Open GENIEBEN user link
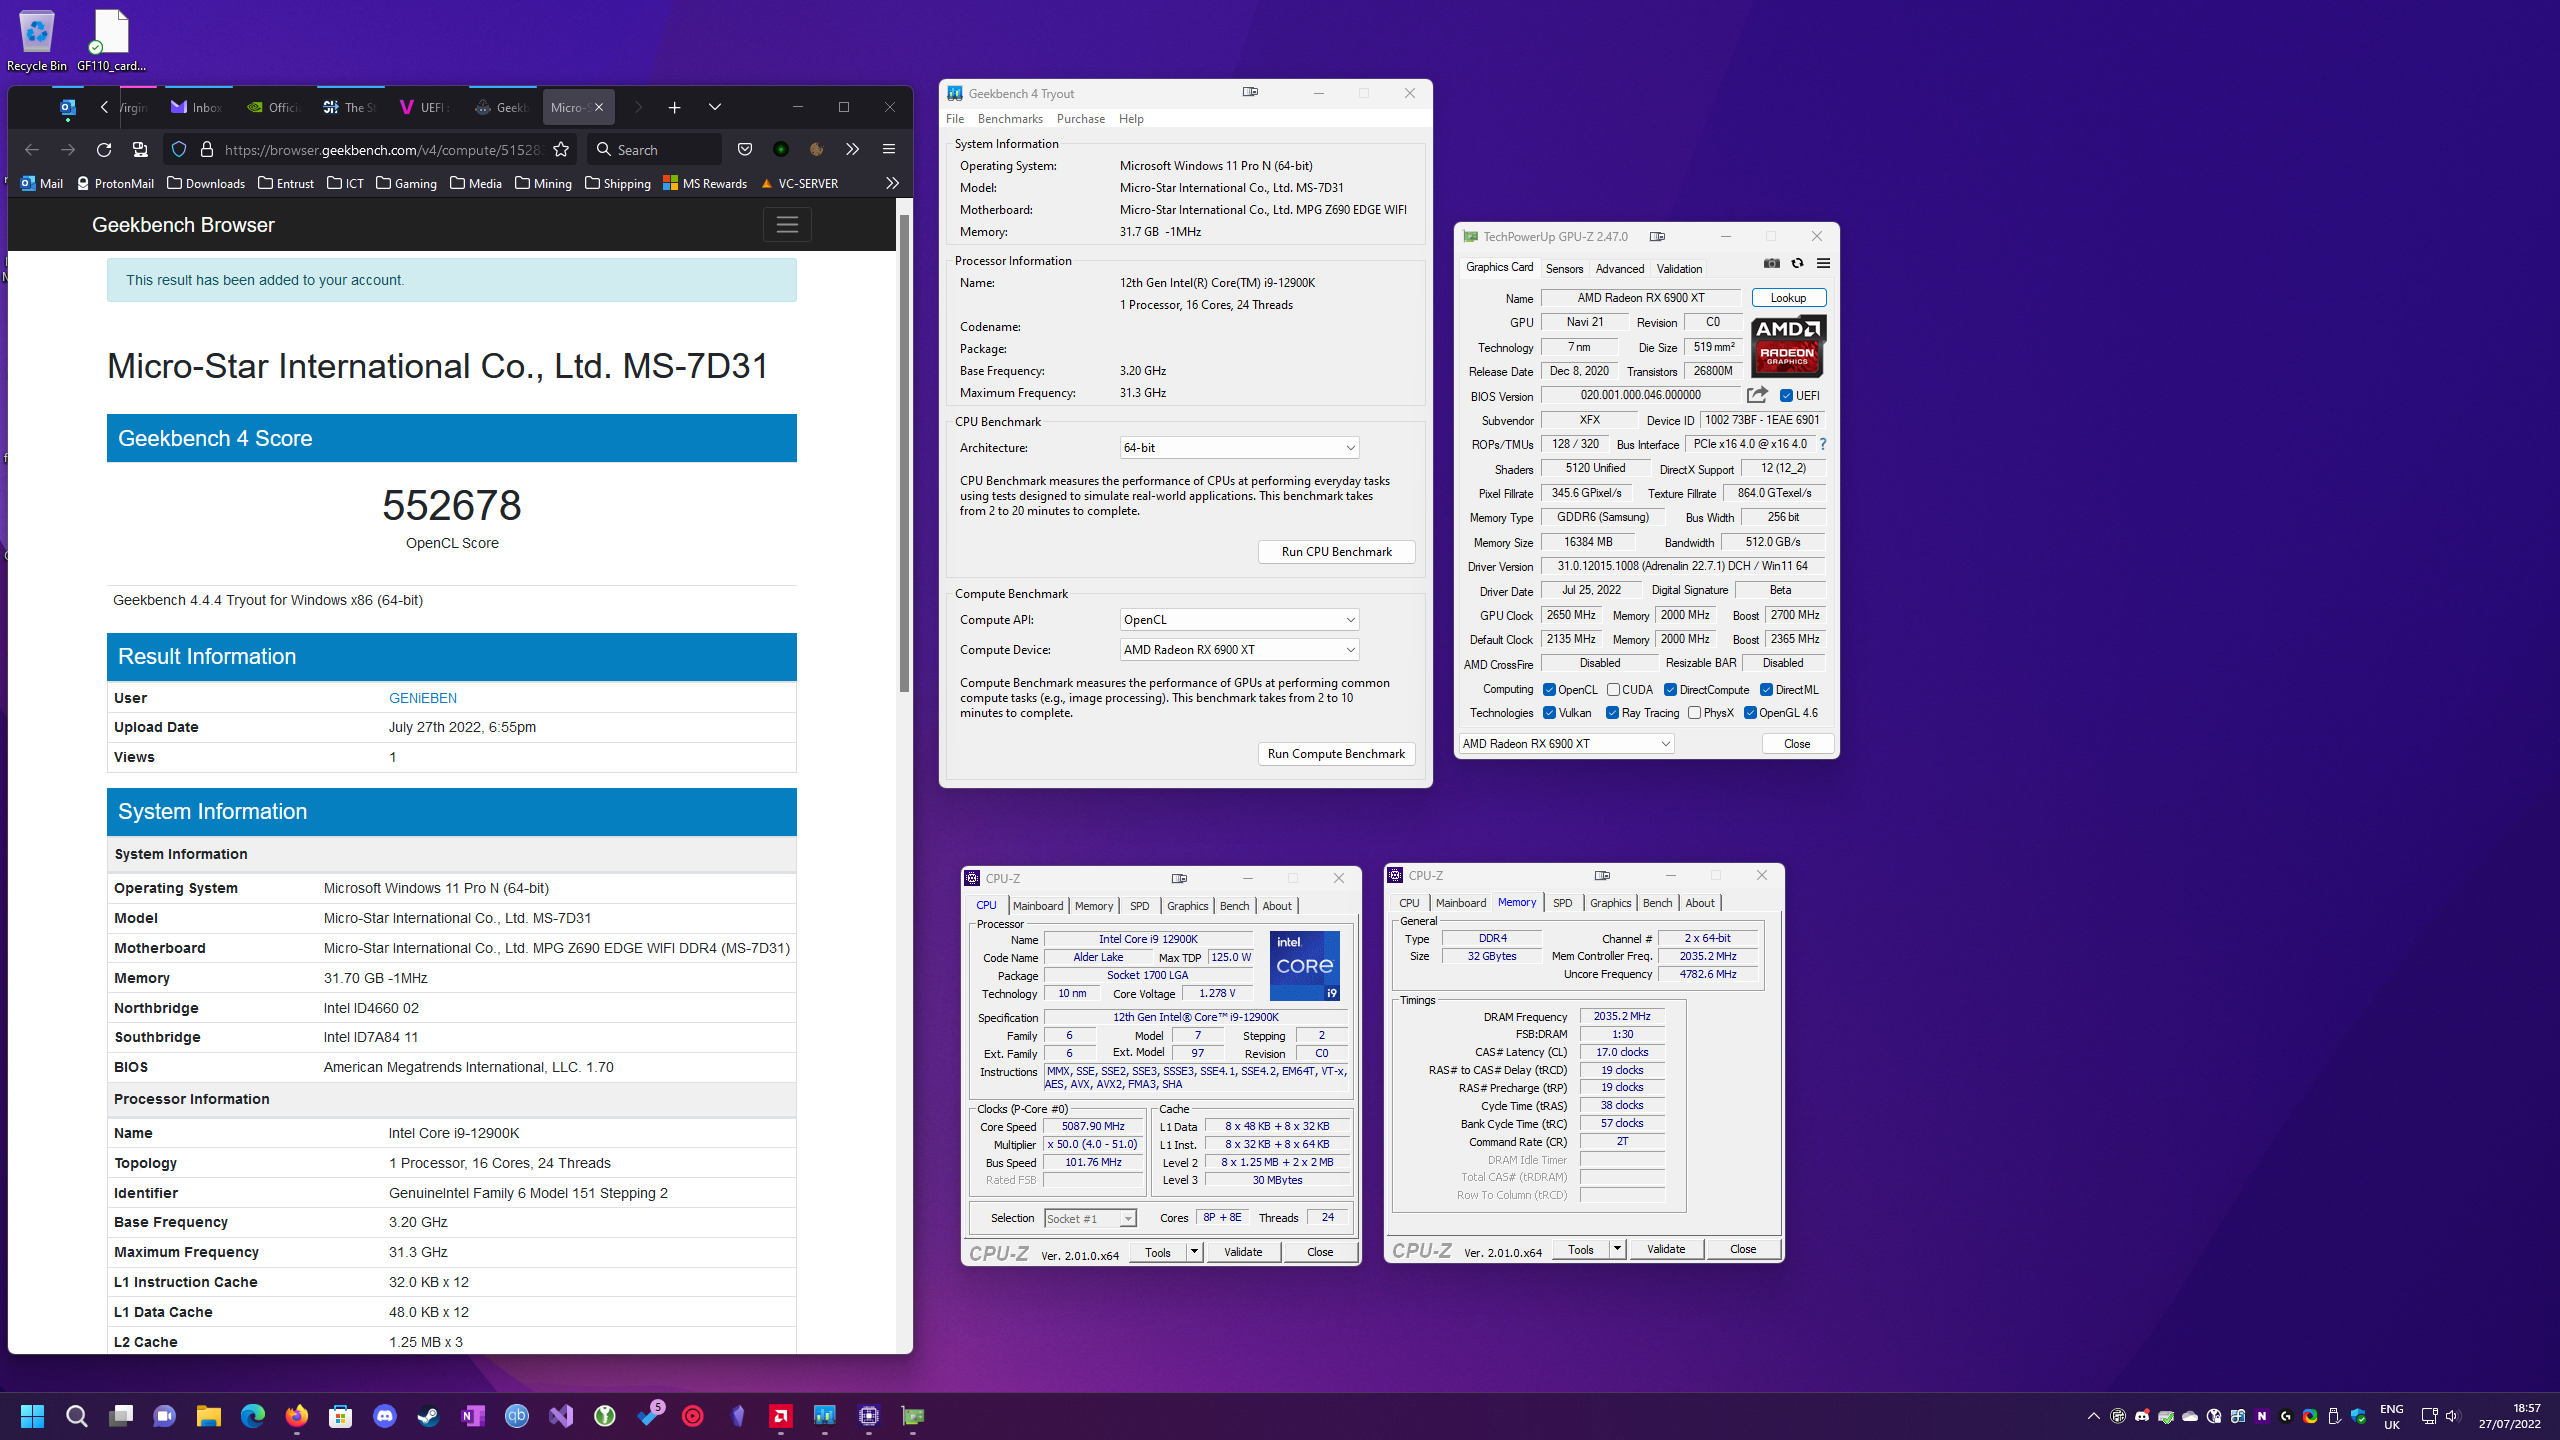 click(x=423, y=698)
